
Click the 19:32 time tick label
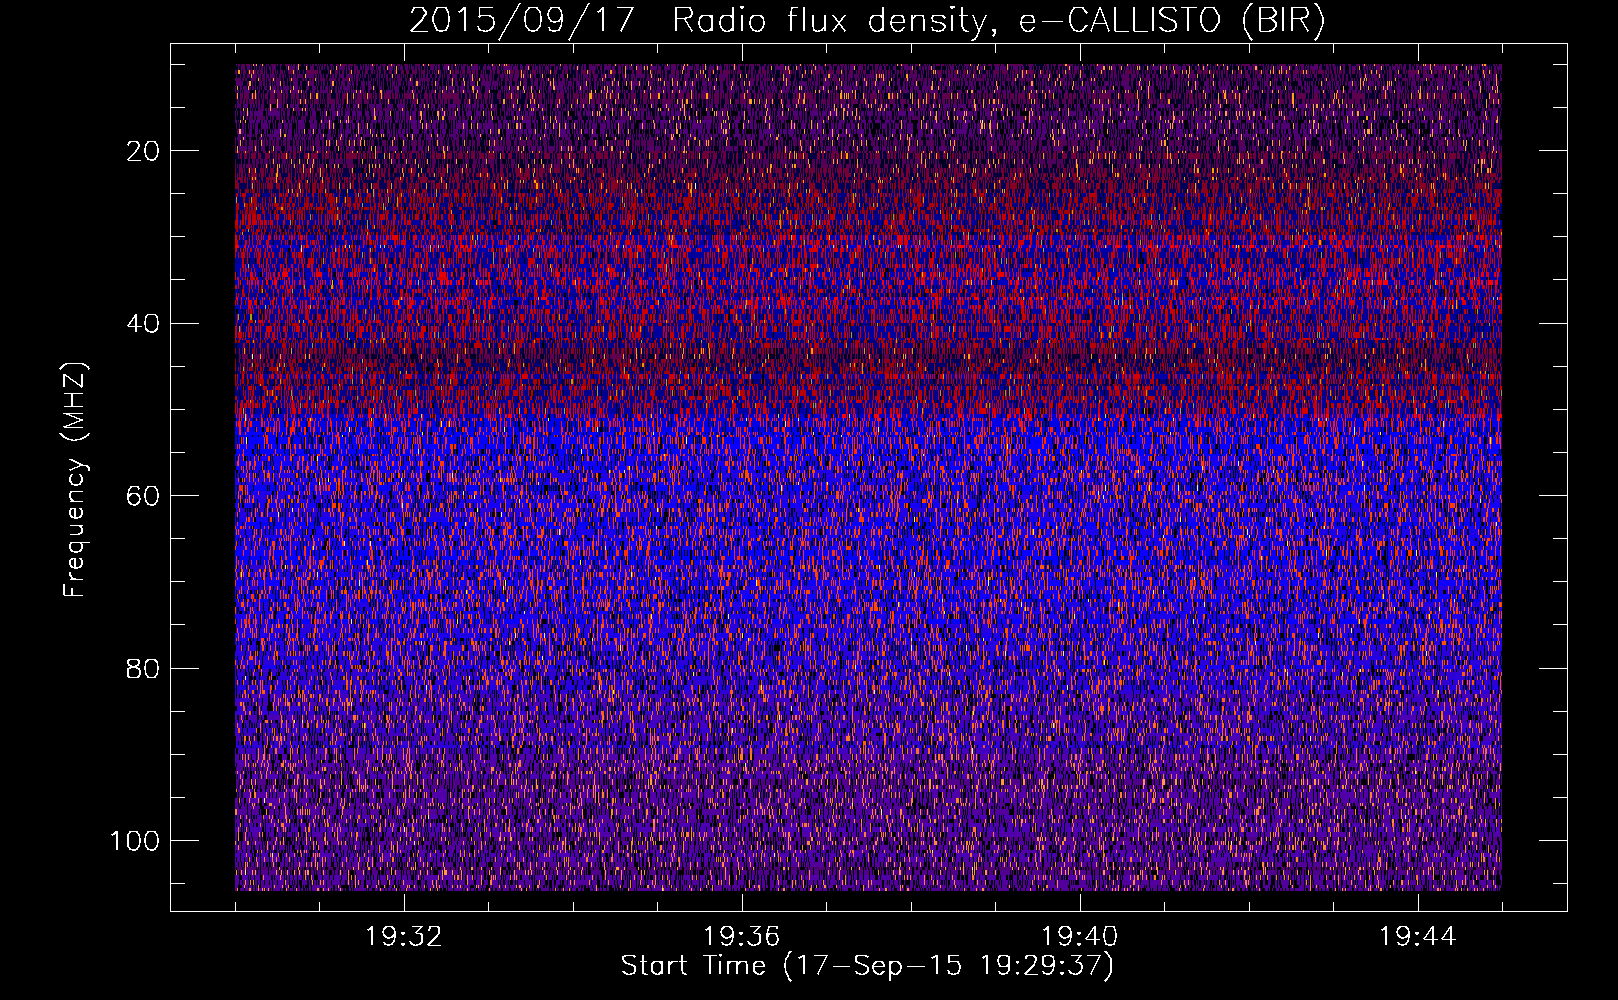coord(404,937)
